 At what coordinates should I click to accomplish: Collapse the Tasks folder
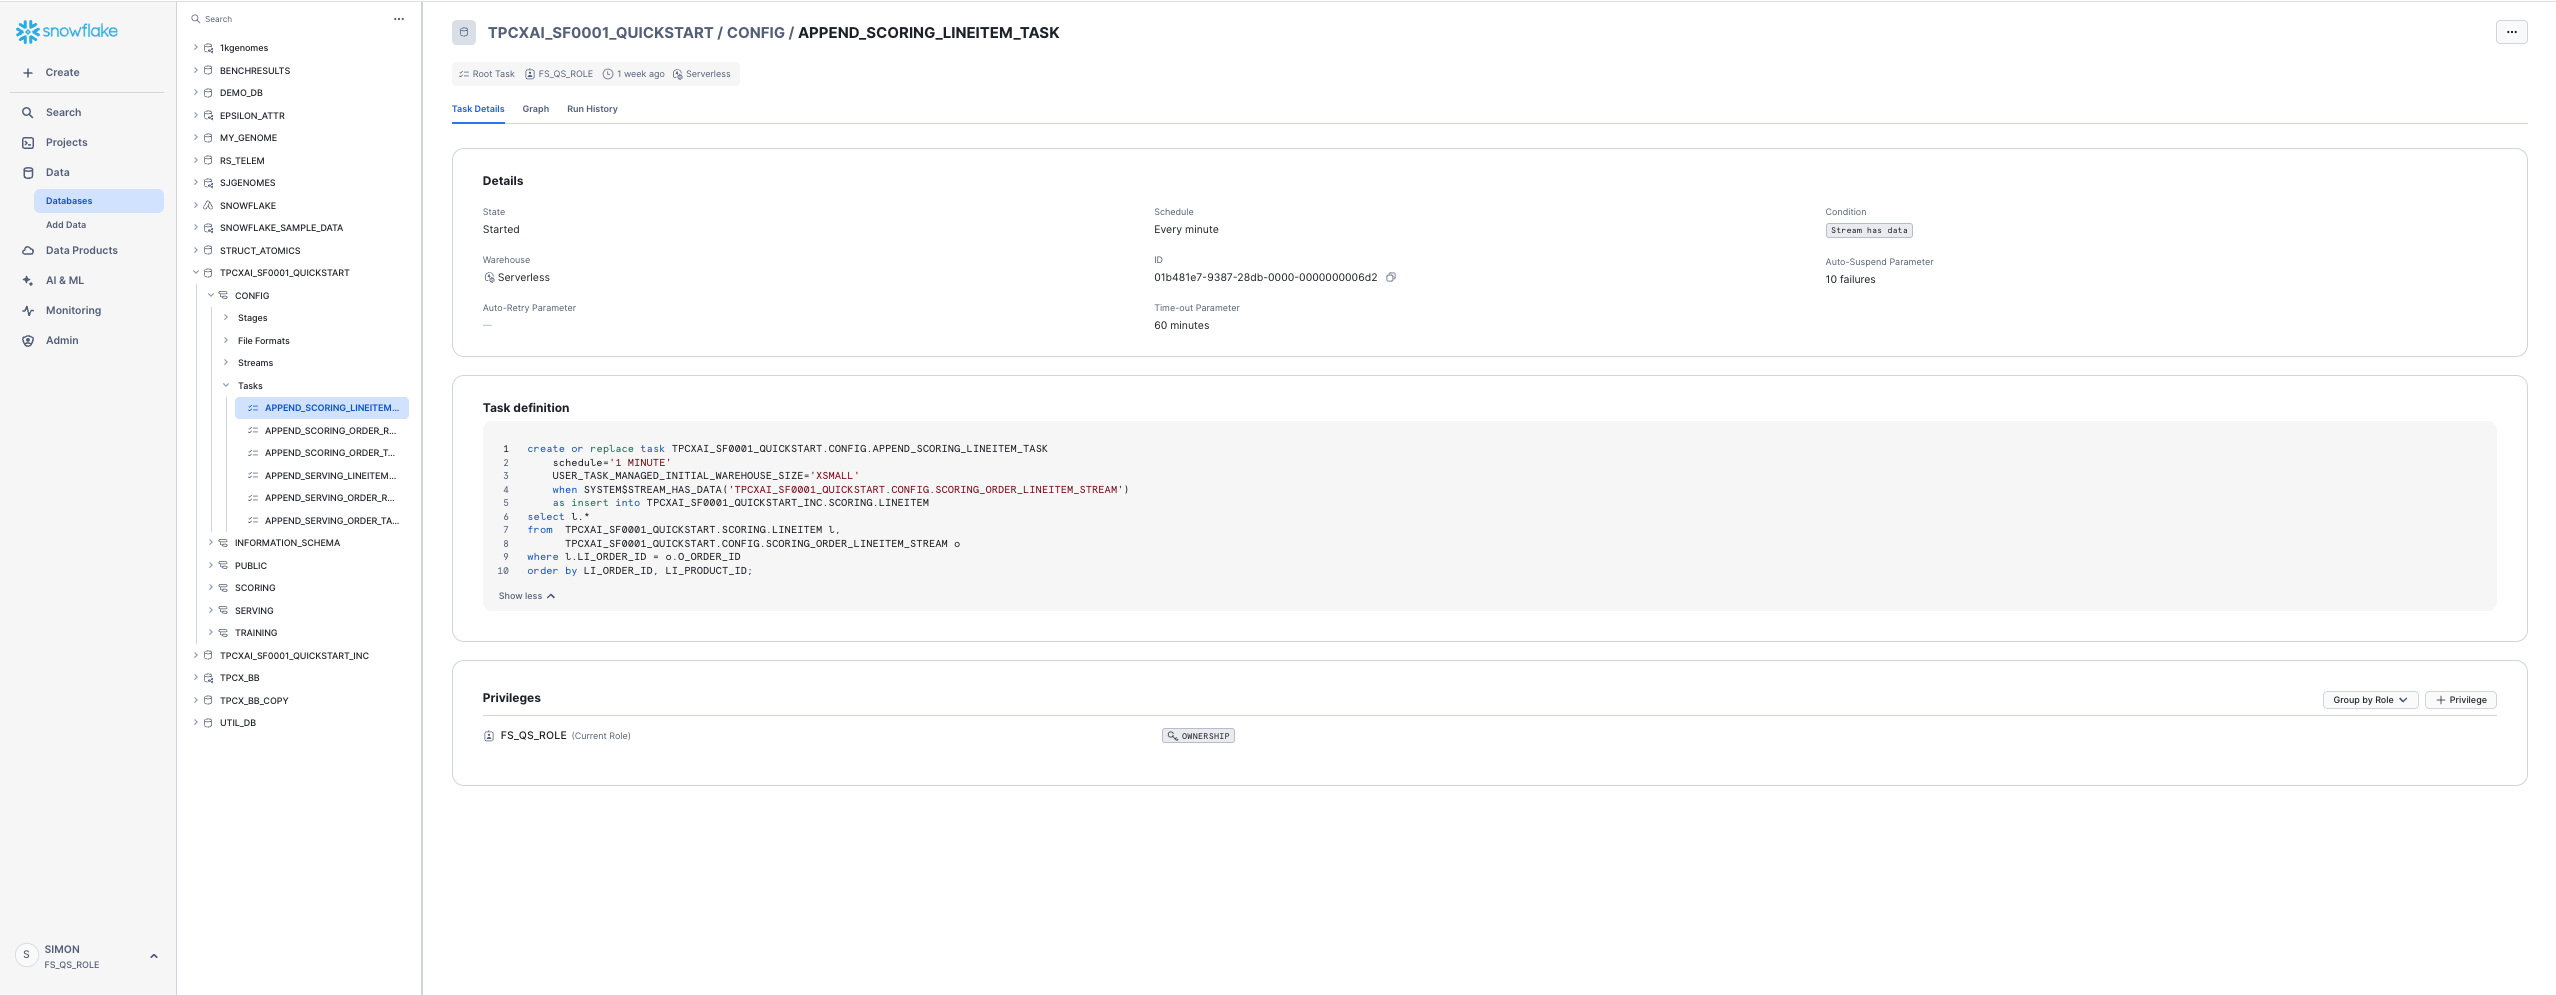click(x=226, y=386)
